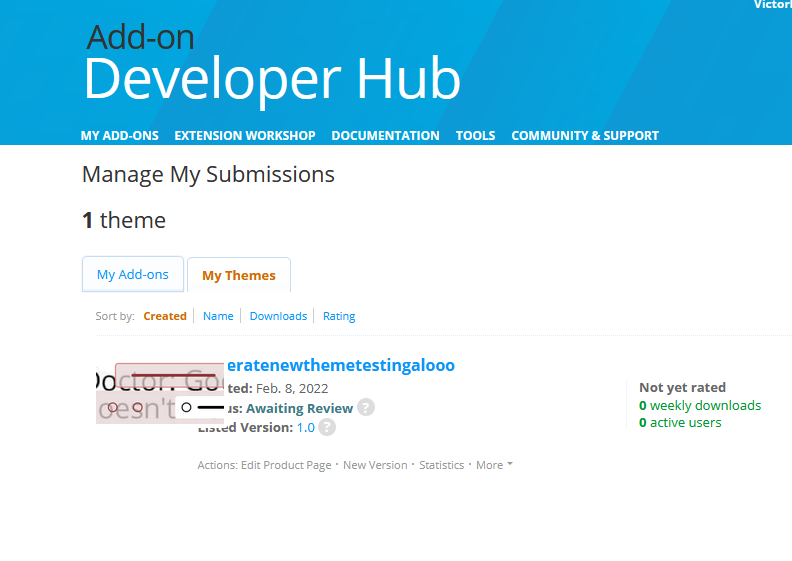Expand the More actions dropdown
Image resolution: width=792 pixels, height=561 pixels.
pos(494,465)
